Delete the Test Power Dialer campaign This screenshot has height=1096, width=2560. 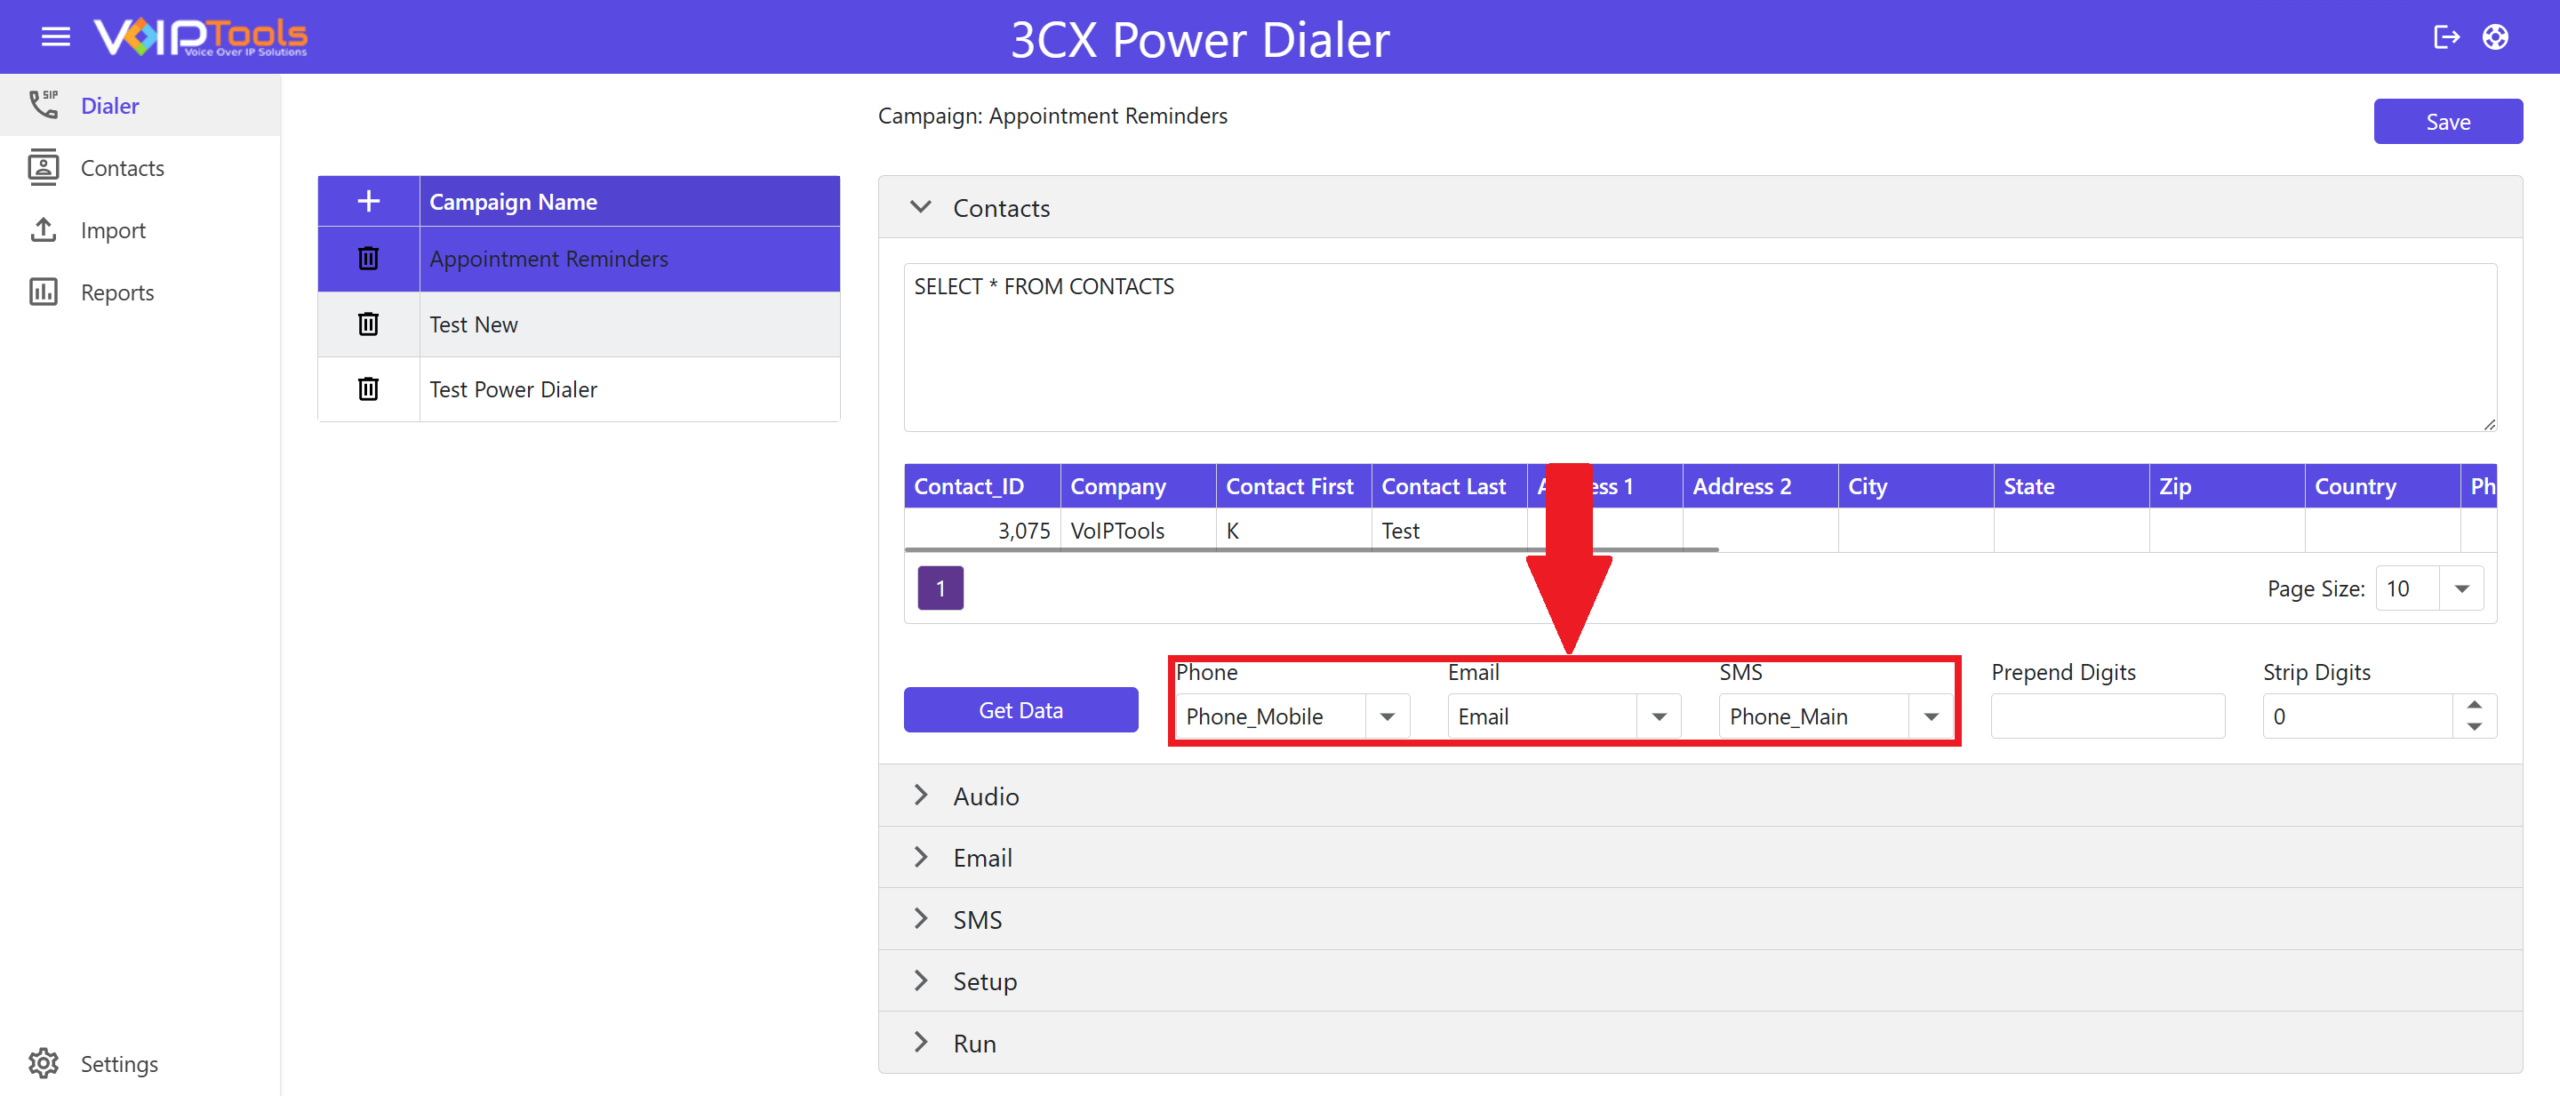(x=369, y=389)
